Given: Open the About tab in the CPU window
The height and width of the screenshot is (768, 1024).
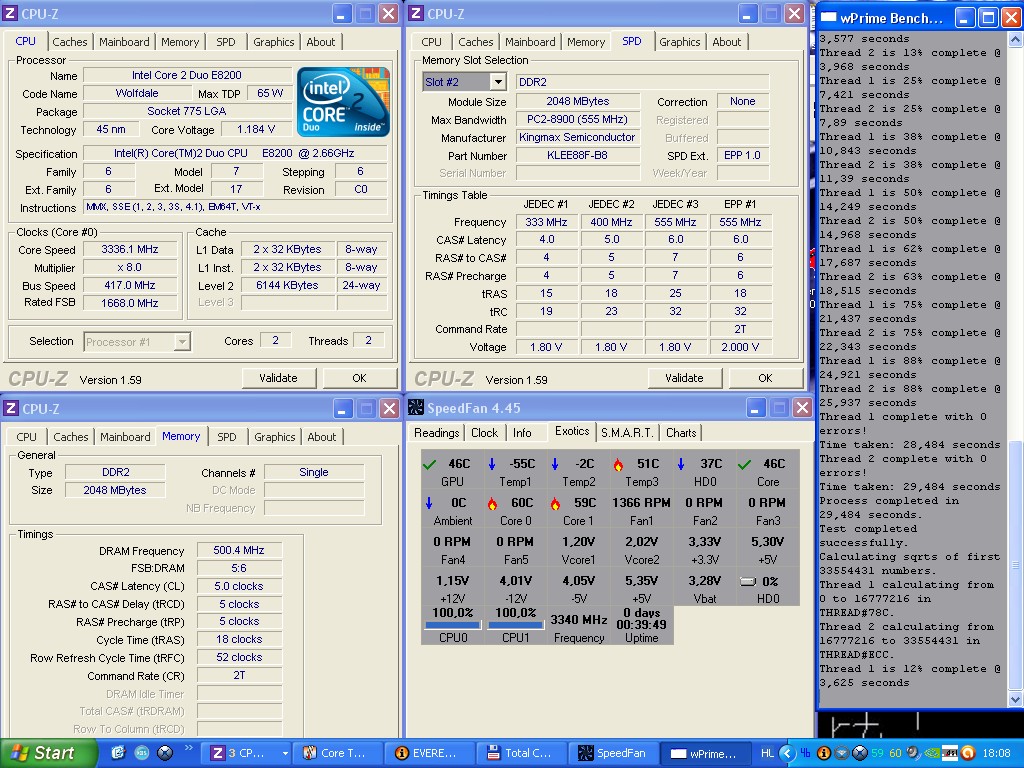Looking at the screenshot, I should [321, 42].
